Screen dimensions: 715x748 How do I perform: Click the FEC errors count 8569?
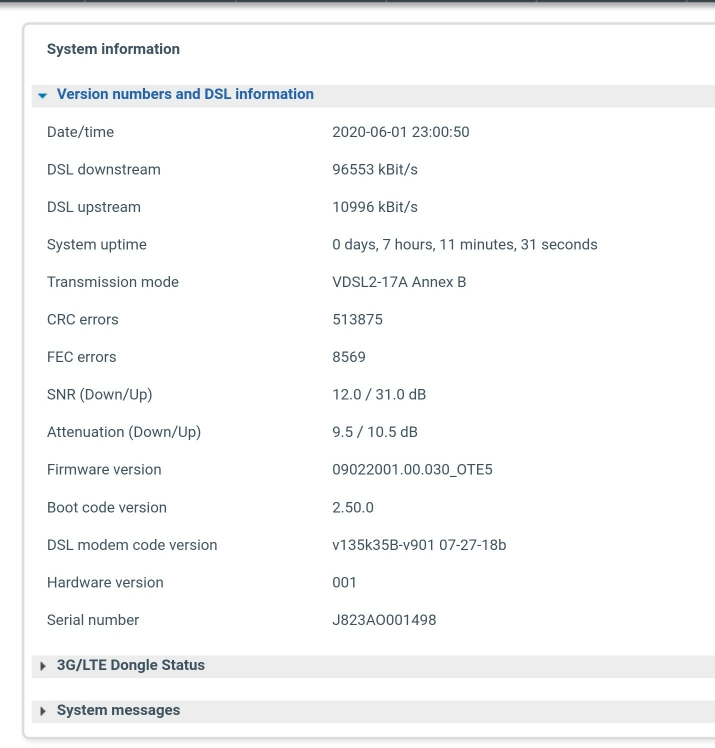(x=349, y=357)
